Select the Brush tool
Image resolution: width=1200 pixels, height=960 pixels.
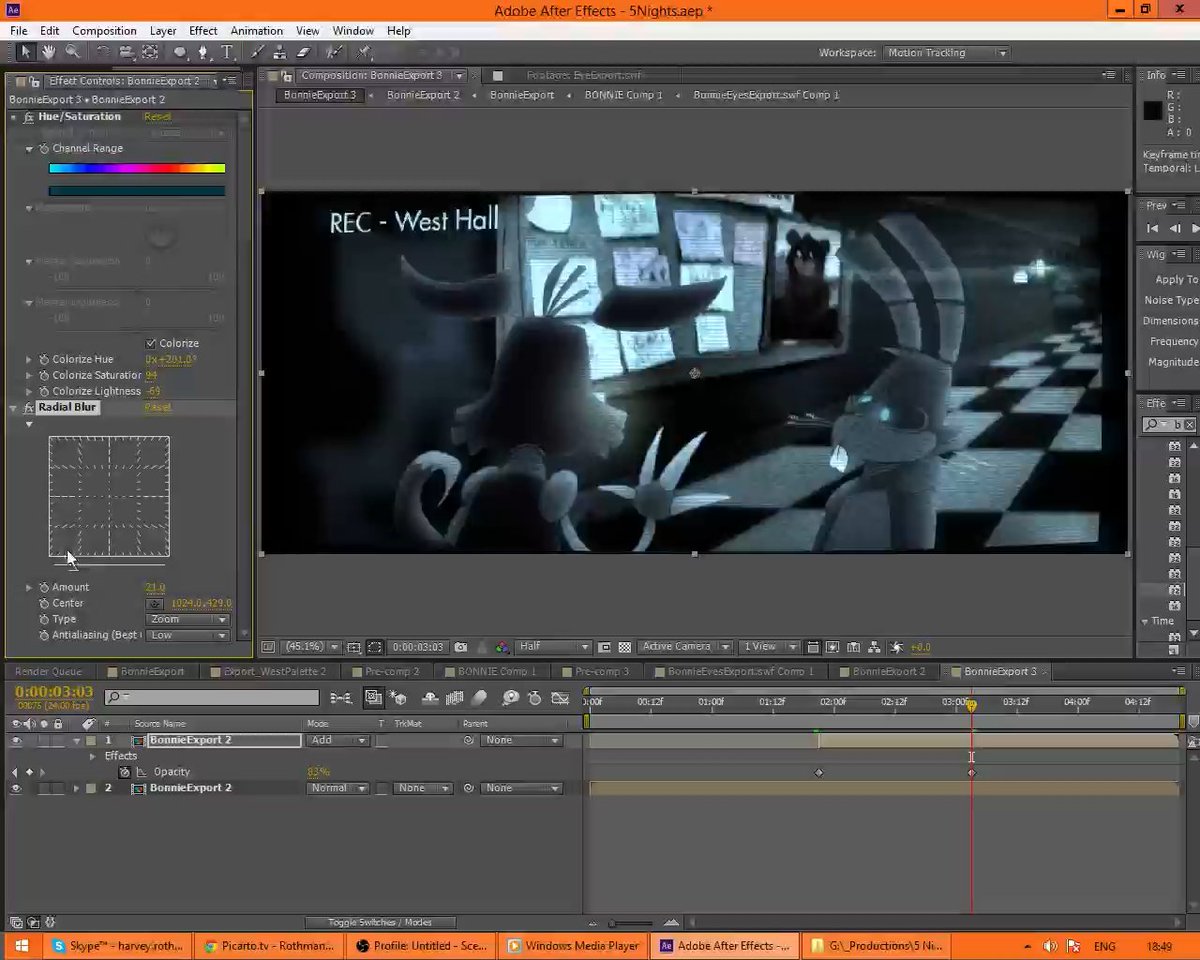[257, 52]
